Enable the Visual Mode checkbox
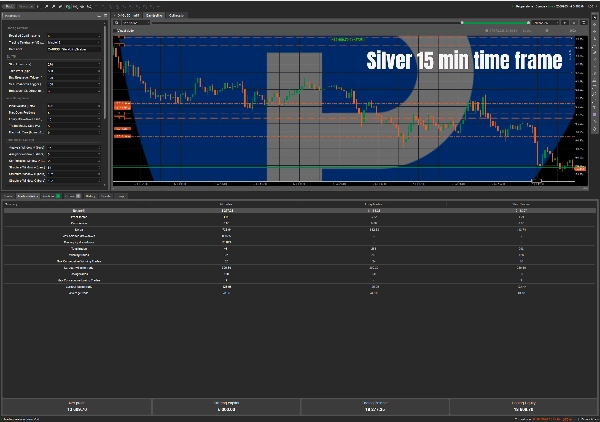 (x=116, y=31)
